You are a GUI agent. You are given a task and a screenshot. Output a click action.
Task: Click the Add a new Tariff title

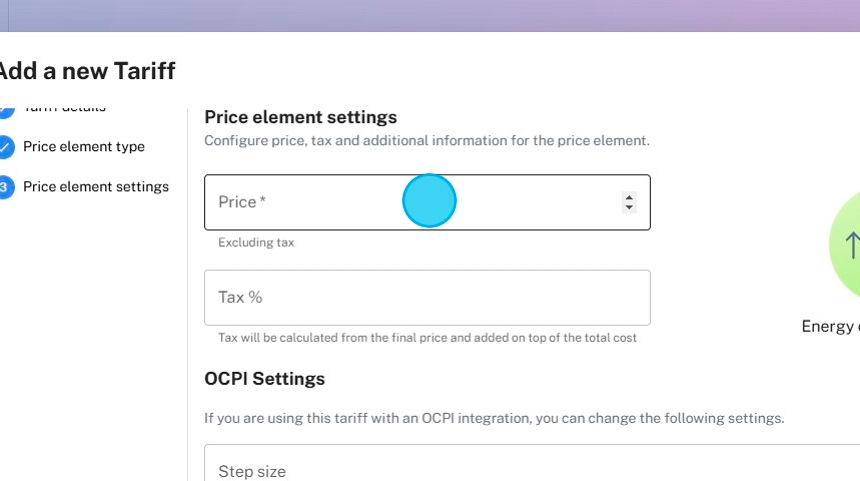86,71
